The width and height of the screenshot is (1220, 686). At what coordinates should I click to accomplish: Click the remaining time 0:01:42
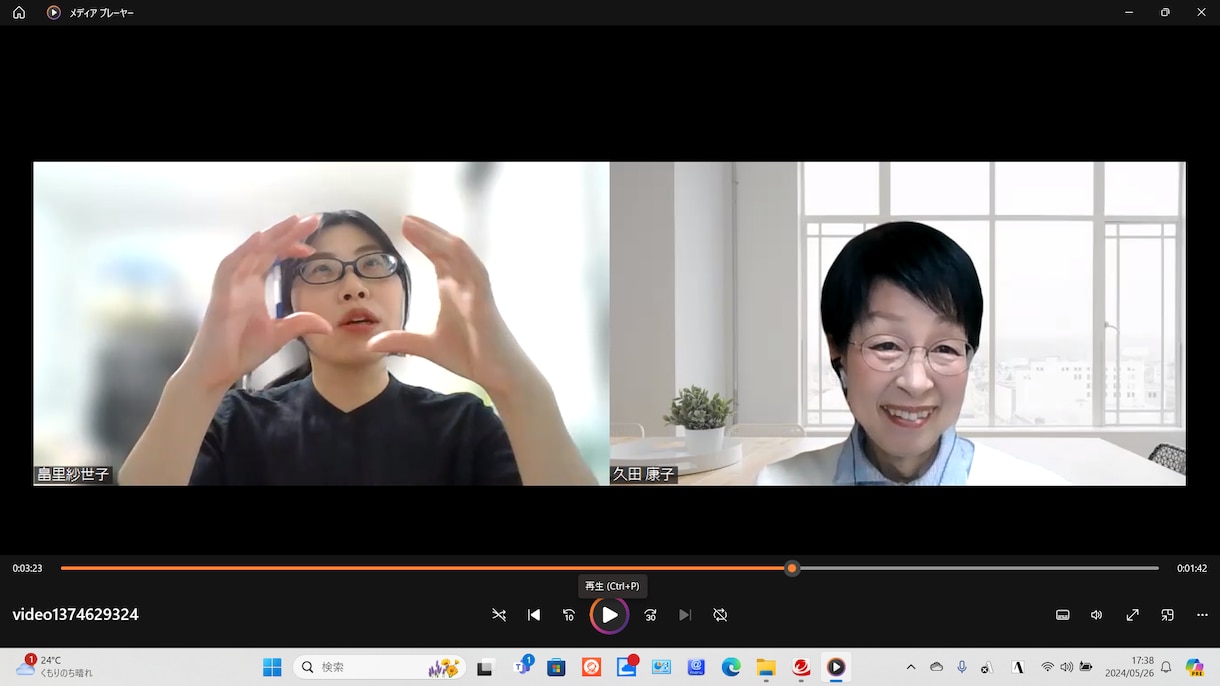coord(1192,568)
